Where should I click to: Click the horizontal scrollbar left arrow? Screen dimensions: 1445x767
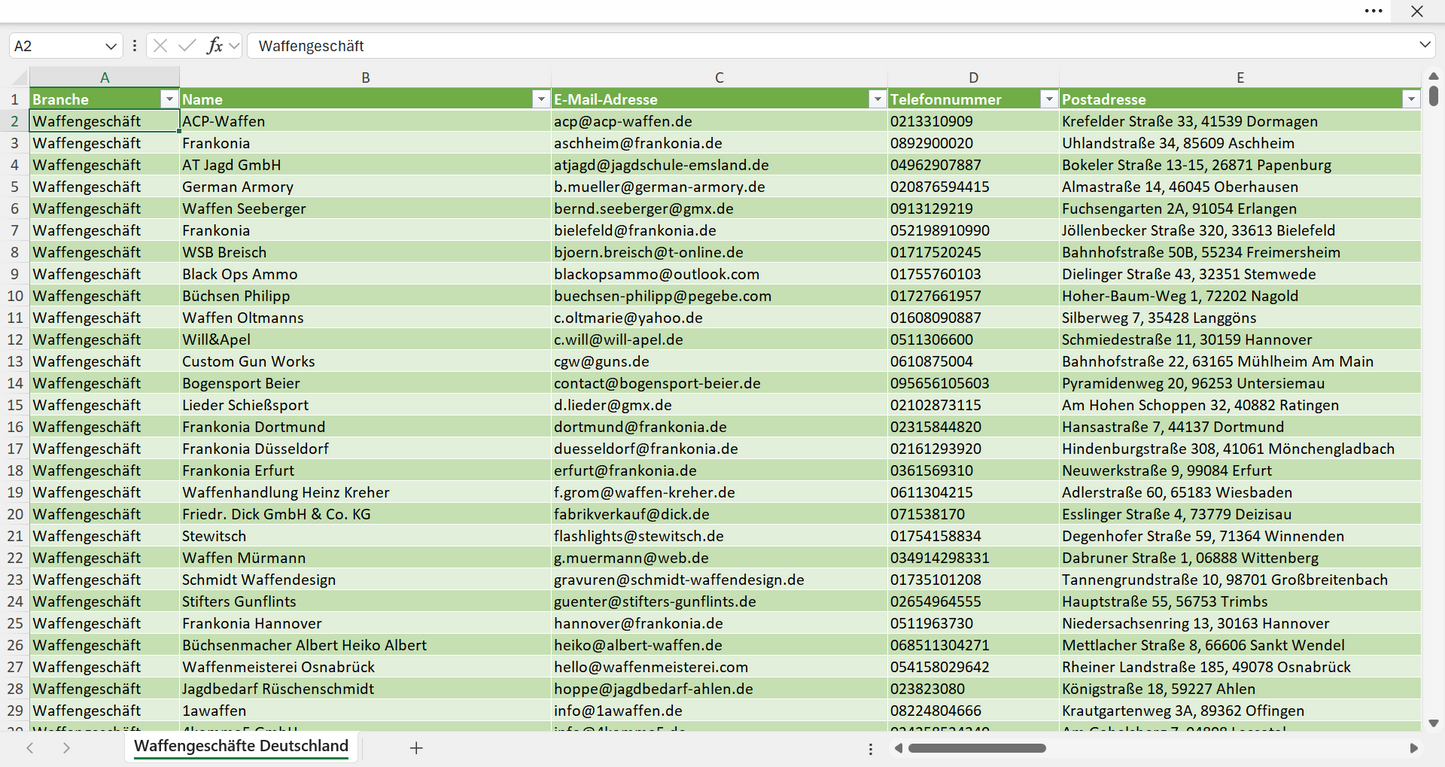coord(898,747)
